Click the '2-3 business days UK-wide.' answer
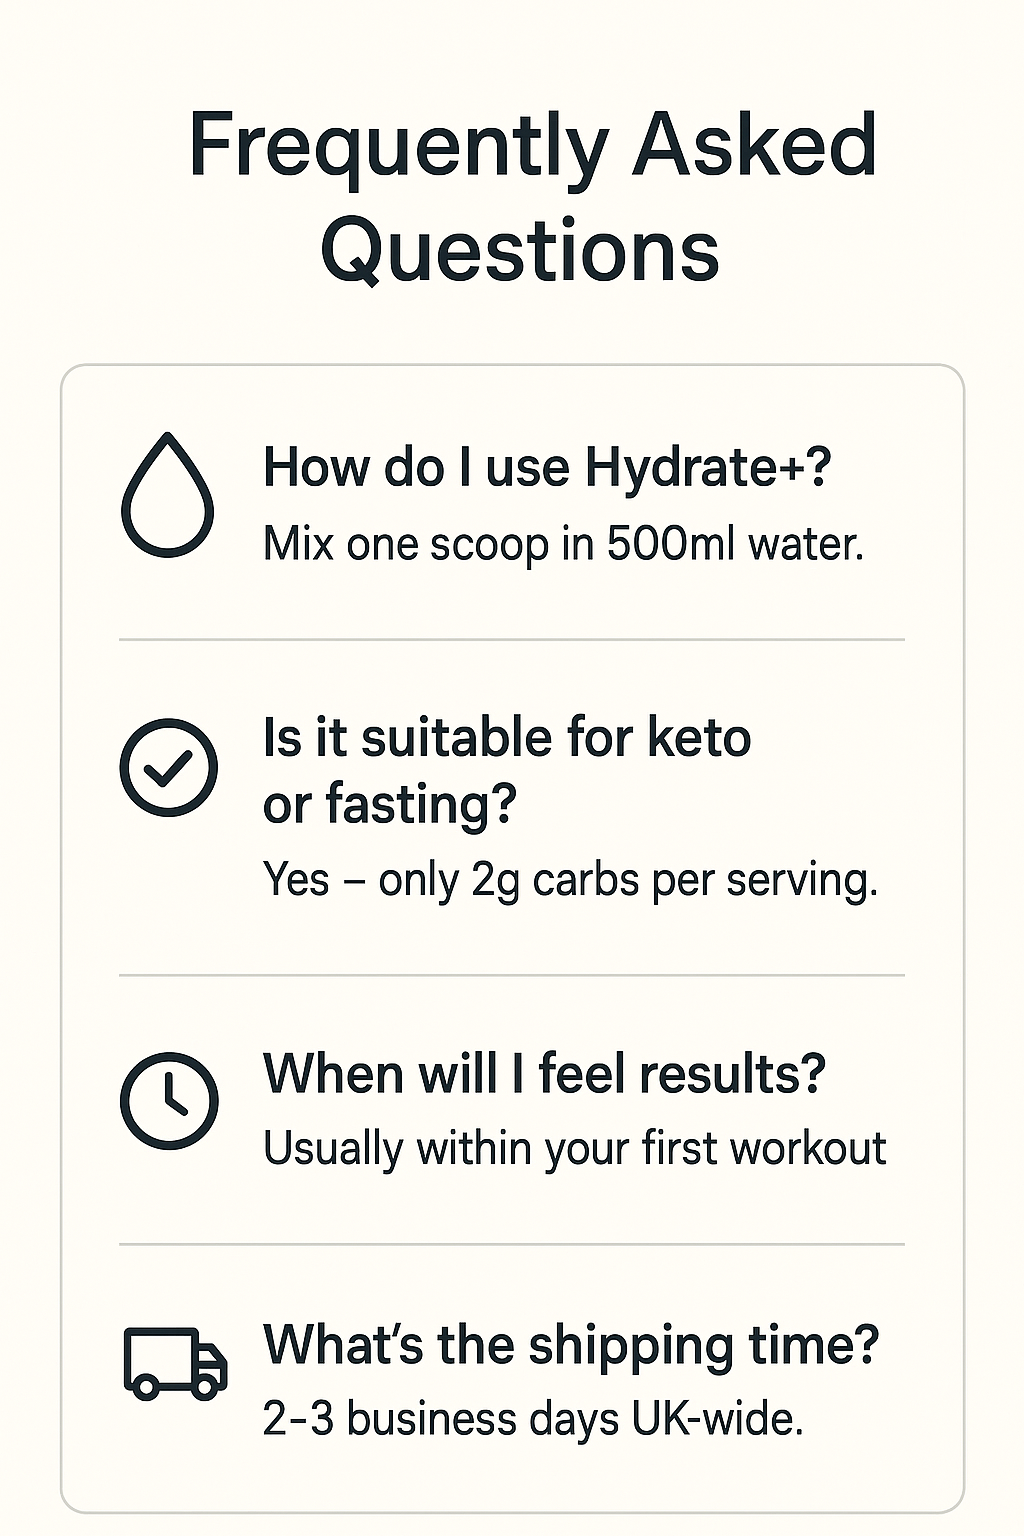The image size is (1024, 1536). pos(533,1418)
